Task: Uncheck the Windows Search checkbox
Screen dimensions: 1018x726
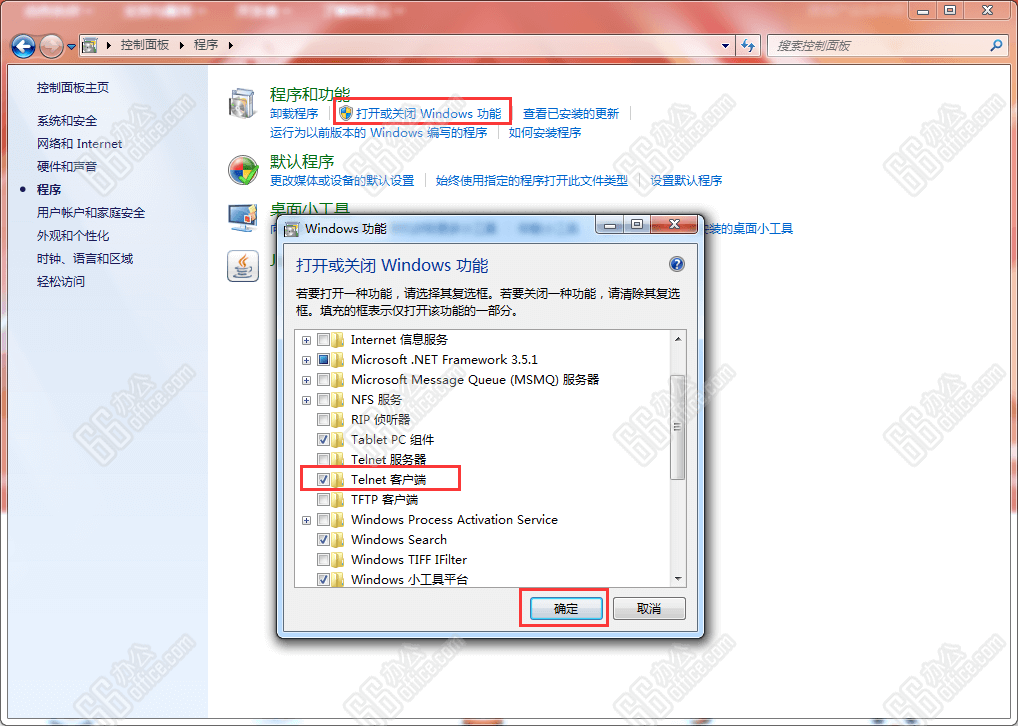Action: pyautogui.click(x=323, y=540)
